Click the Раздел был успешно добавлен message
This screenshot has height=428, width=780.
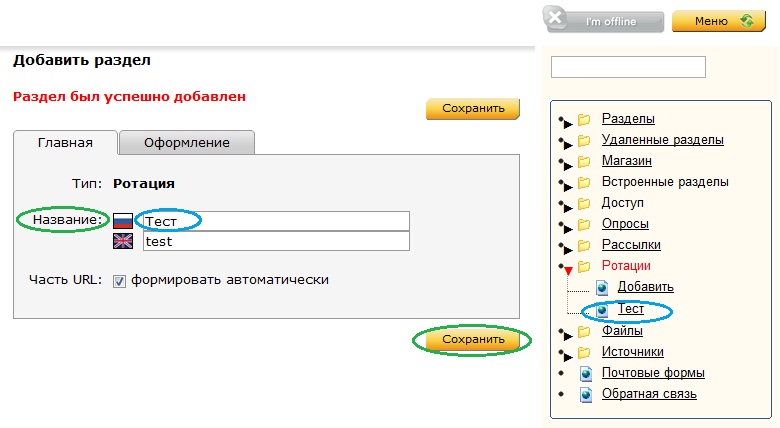pos(129,97)
